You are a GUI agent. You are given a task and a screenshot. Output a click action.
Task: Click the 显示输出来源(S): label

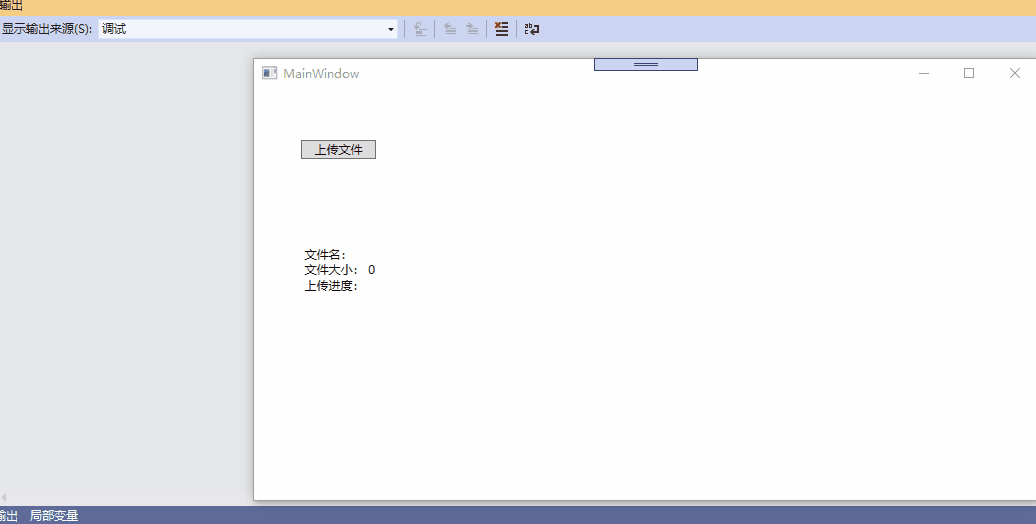[x=47, y=29]
